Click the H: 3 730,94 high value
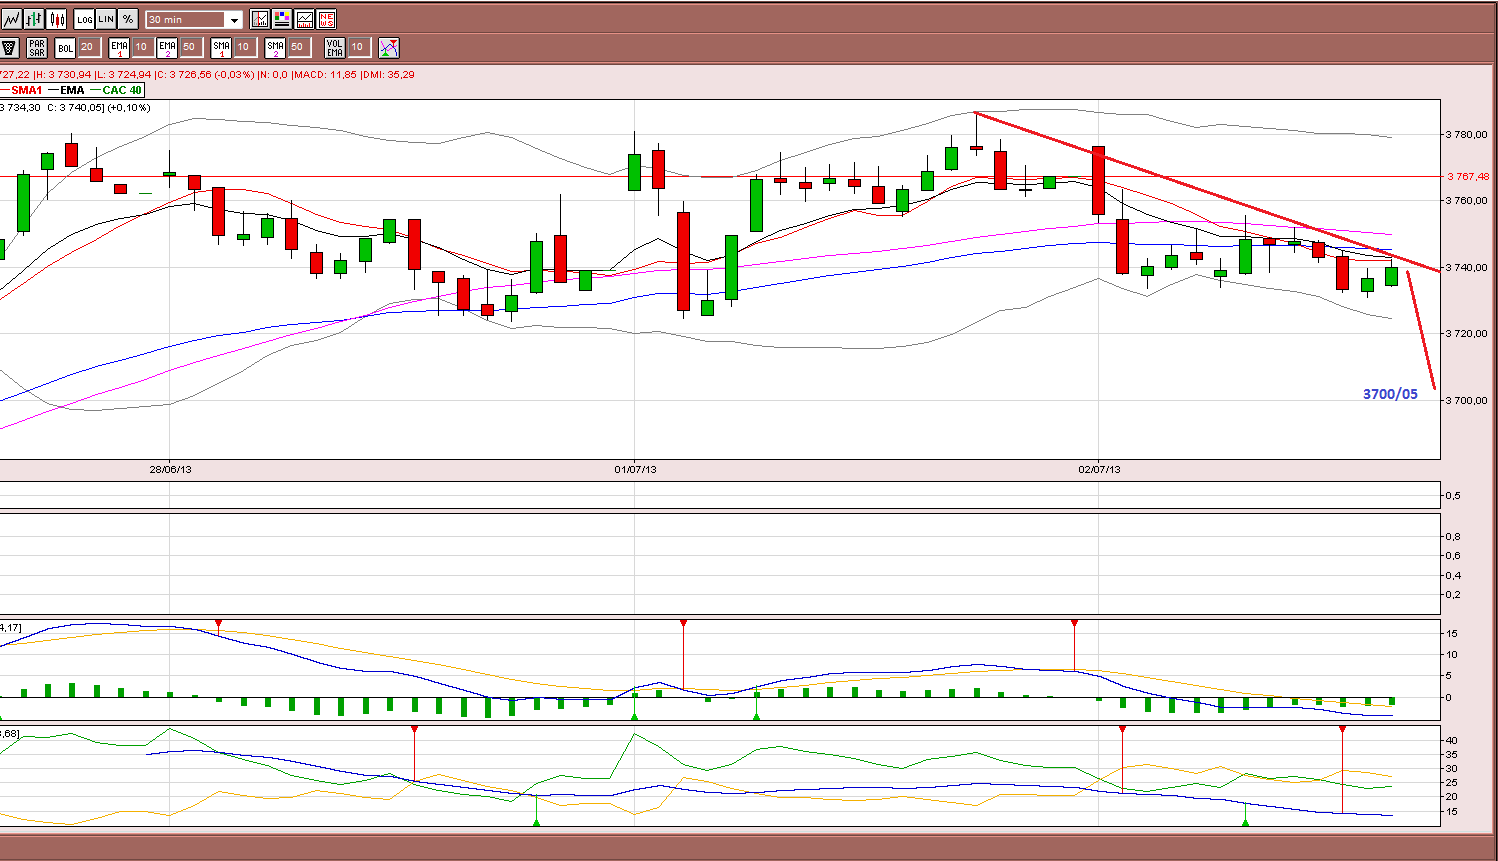 pyautogui.click(x=63, y=74)
